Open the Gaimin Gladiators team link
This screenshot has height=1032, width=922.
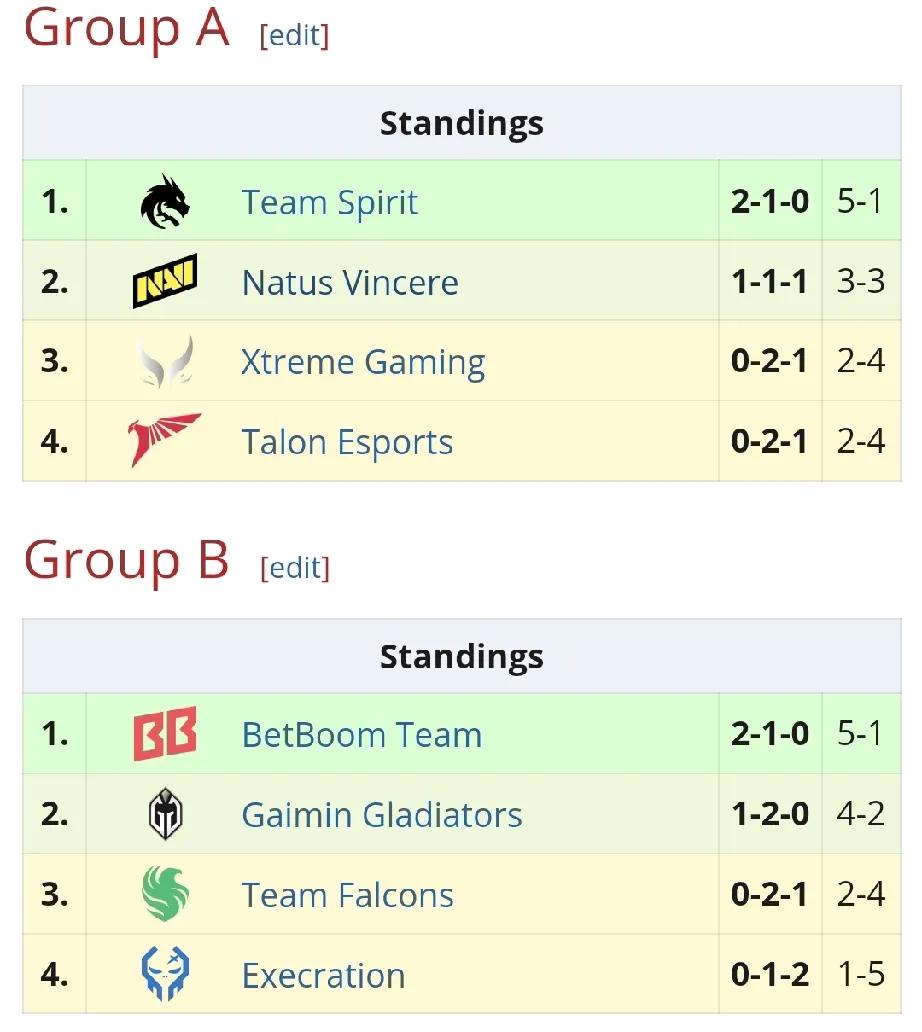point(382,815)
